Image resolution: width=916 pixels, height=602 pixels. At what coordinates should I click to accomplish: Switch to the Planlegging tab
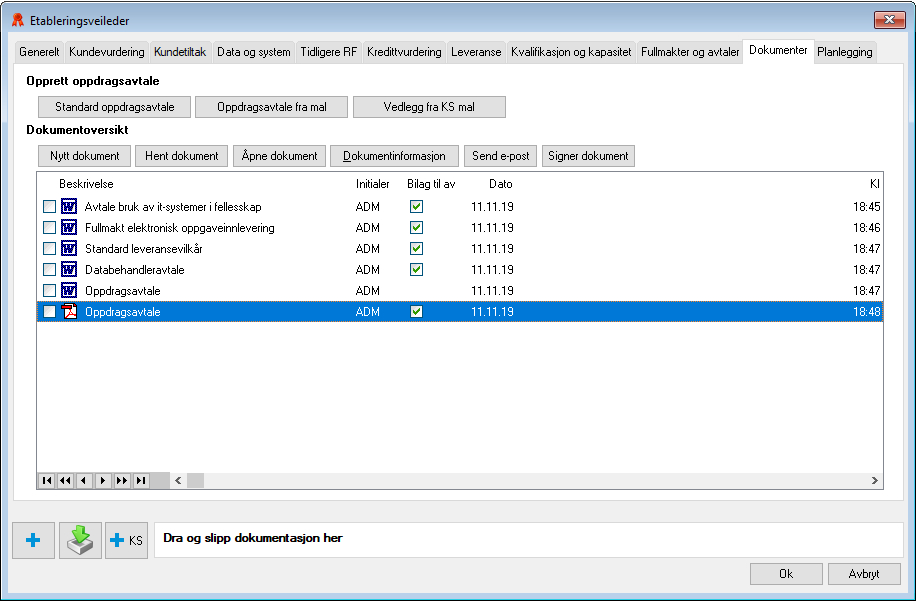click(845, 52)
